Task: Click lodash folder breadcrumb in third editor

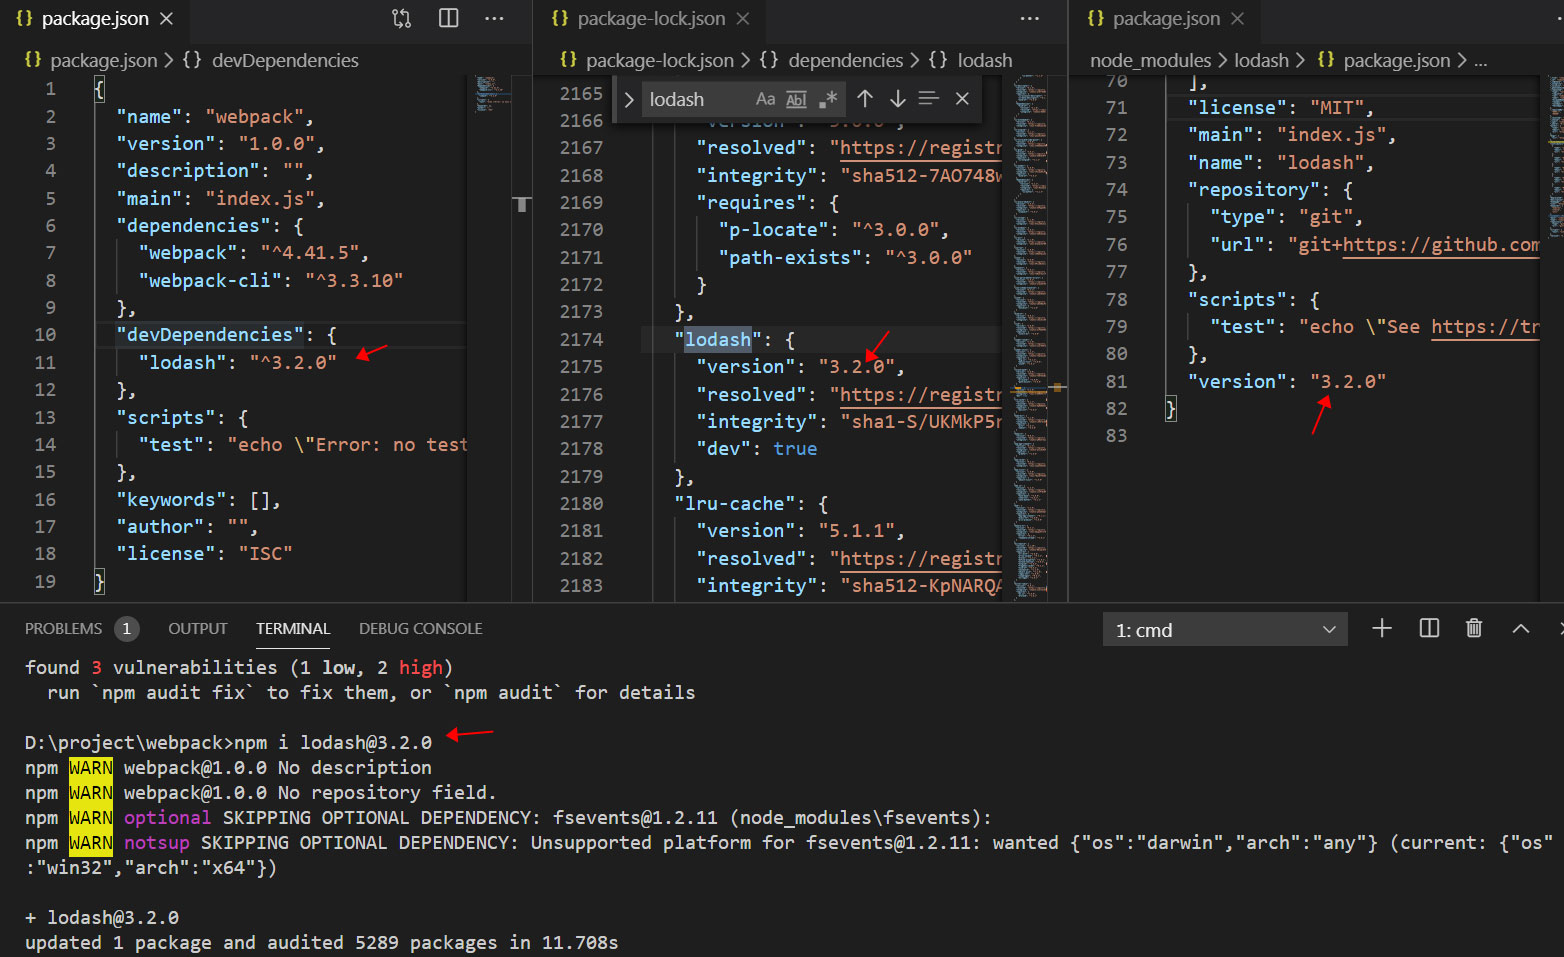Action: click(x=1261, y=60)
